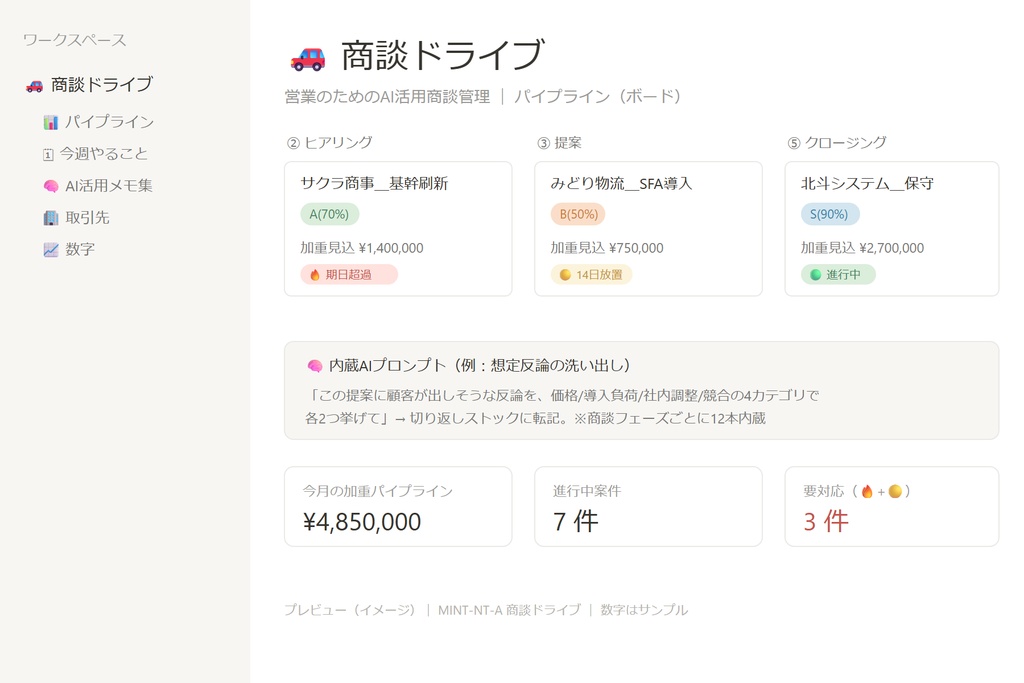Click 加重見込 ¥2,700,000 value
This screenshot has height=683, width=1024.
pyautogui.click(x=862, y=248)
